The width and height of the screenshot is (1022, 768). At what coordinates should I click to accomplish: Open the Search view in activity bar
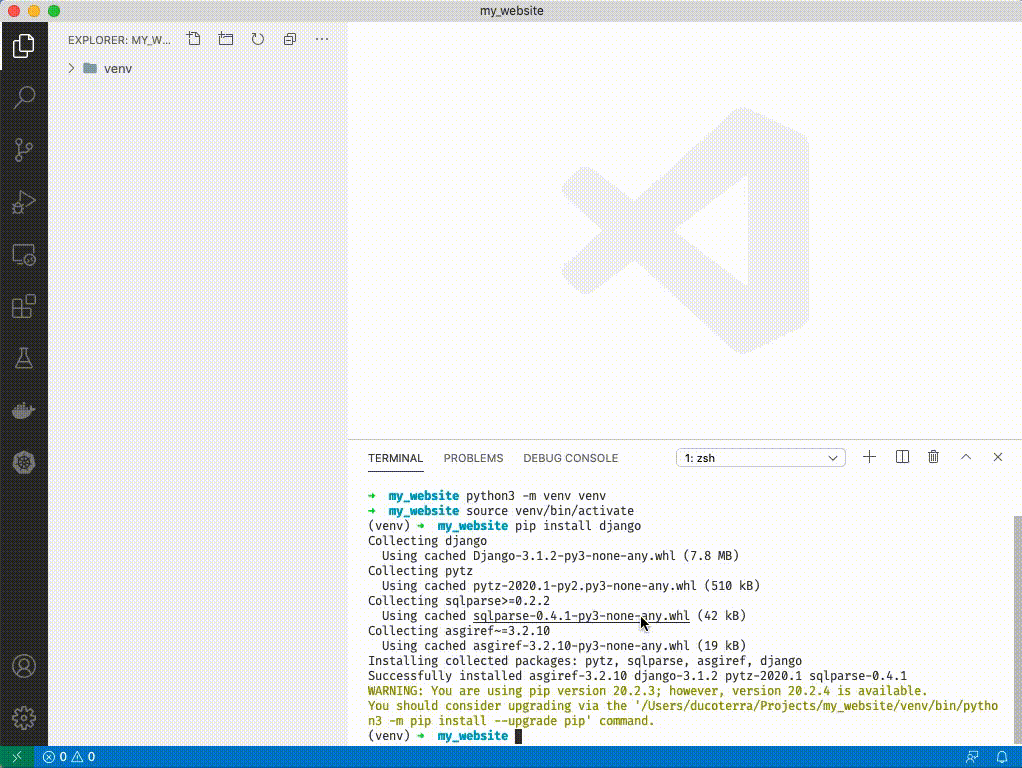point(23,97)
